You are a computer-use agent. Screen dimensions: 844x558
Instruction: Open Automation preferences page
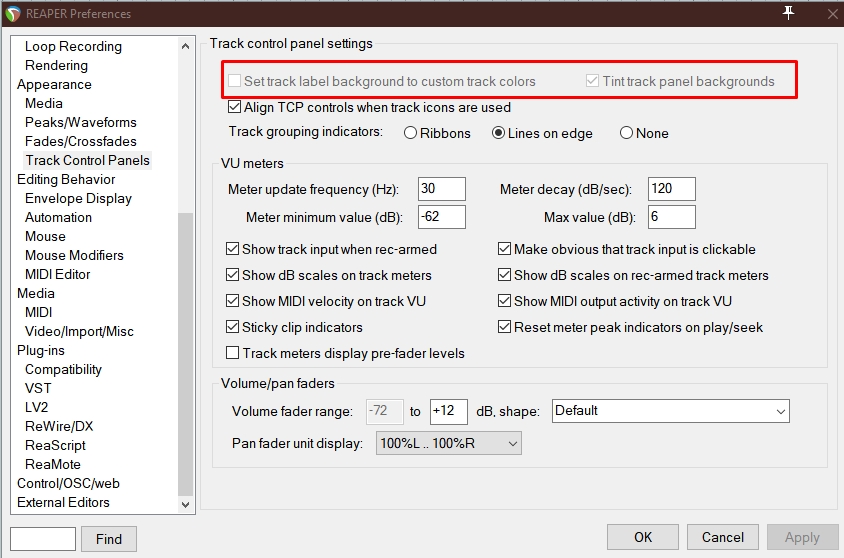coord(58,217)
